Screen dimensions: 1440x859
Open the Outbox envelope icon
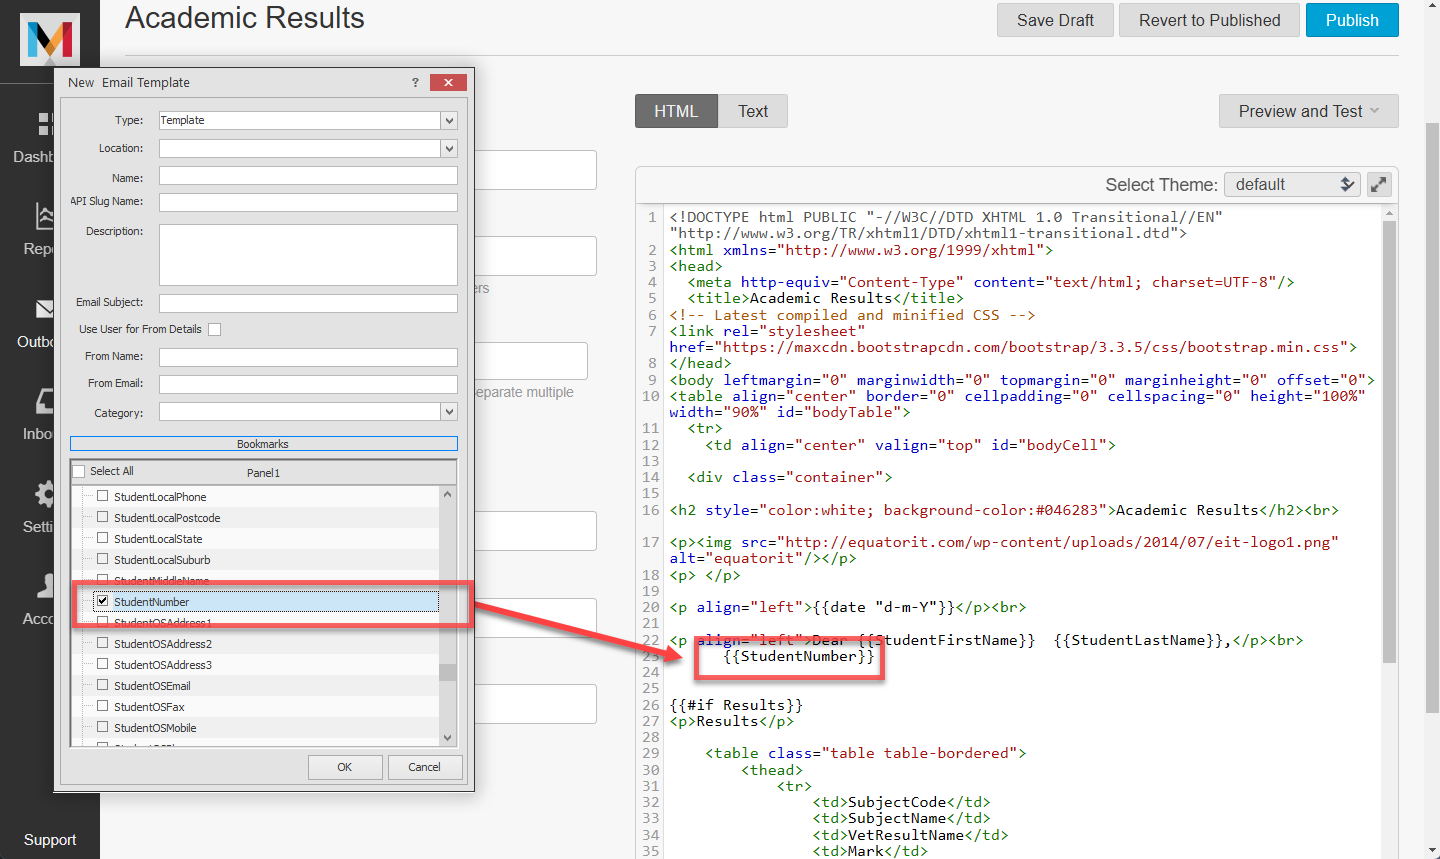tap(44, 309)
